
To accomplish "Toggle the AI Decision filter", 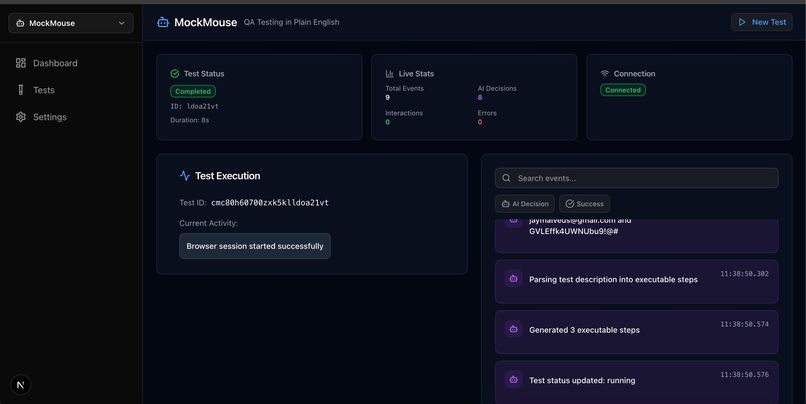I will click(525, 204).
